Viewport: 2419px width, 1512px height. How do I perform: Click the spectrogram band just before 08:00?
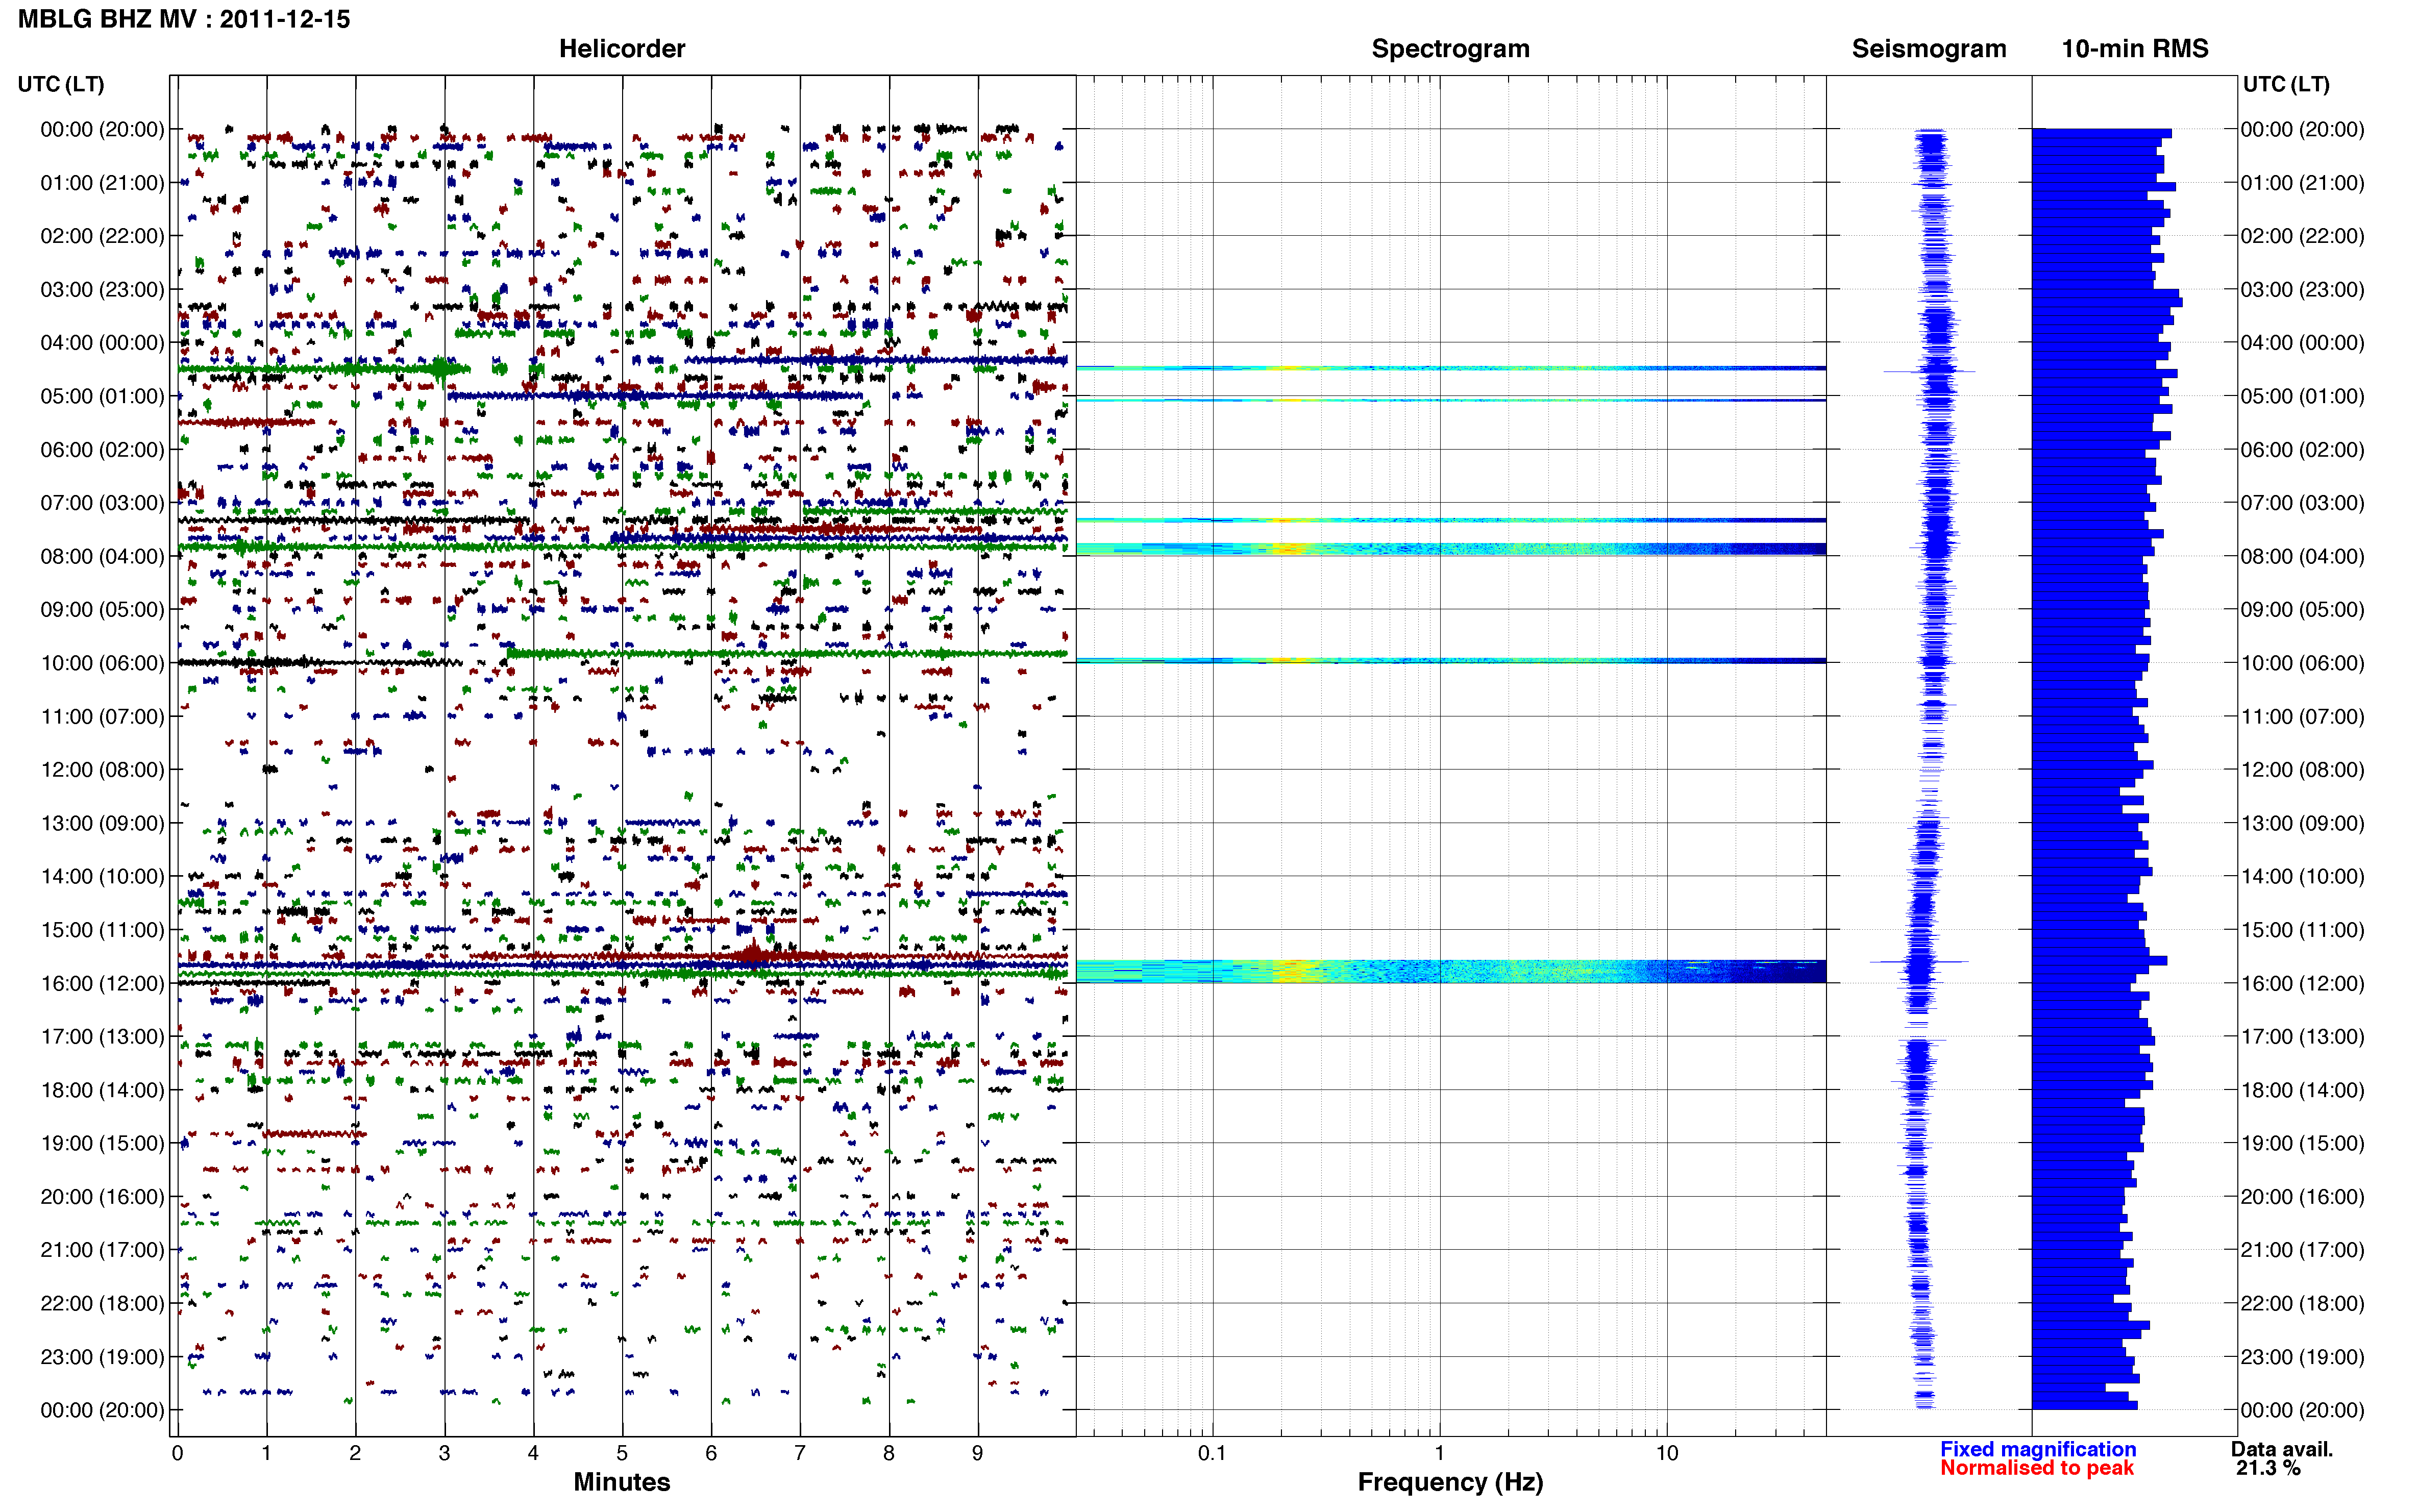(x=1451, y=549)
